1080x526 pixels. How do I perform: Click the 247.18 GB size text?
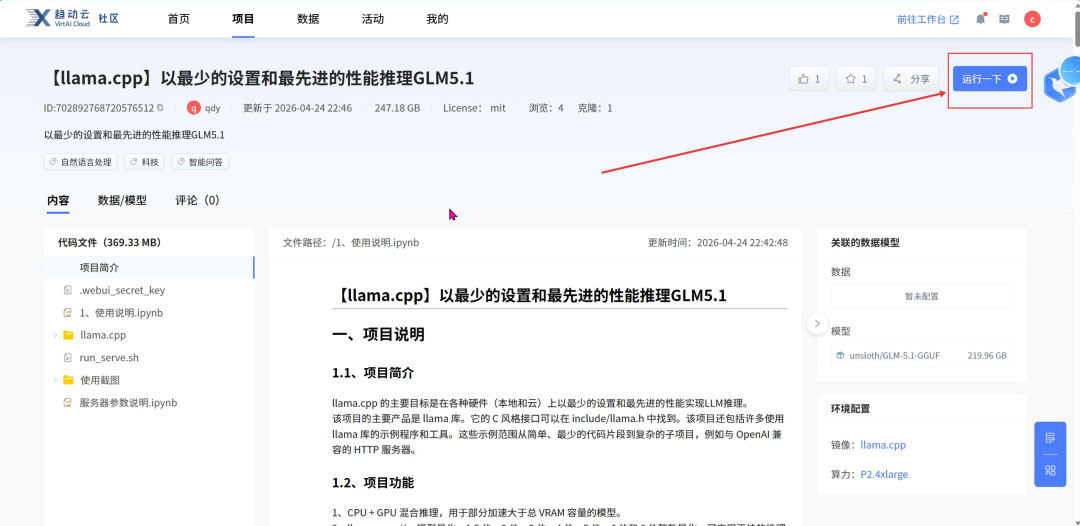[397, 107]
